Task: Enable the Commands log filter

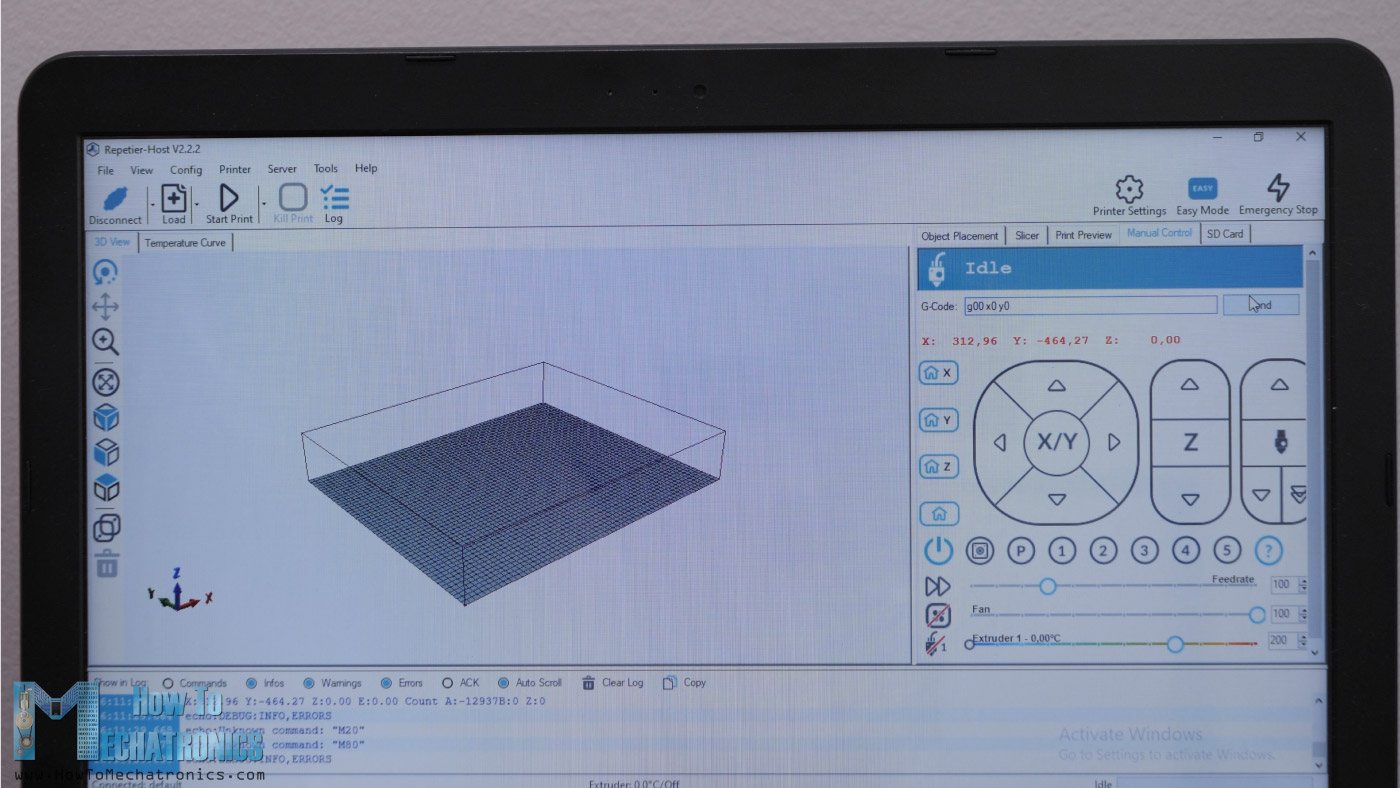Action: coord(171,682)
